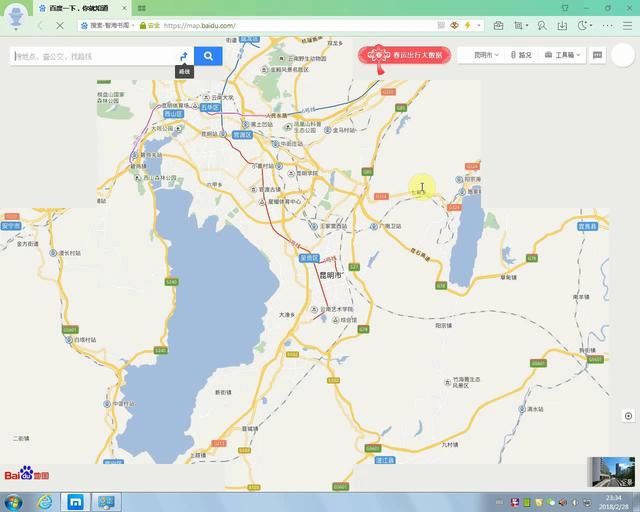Click the locate-me button on the map
The height and width of the screenshot is (512, 640).
(627, 416)
